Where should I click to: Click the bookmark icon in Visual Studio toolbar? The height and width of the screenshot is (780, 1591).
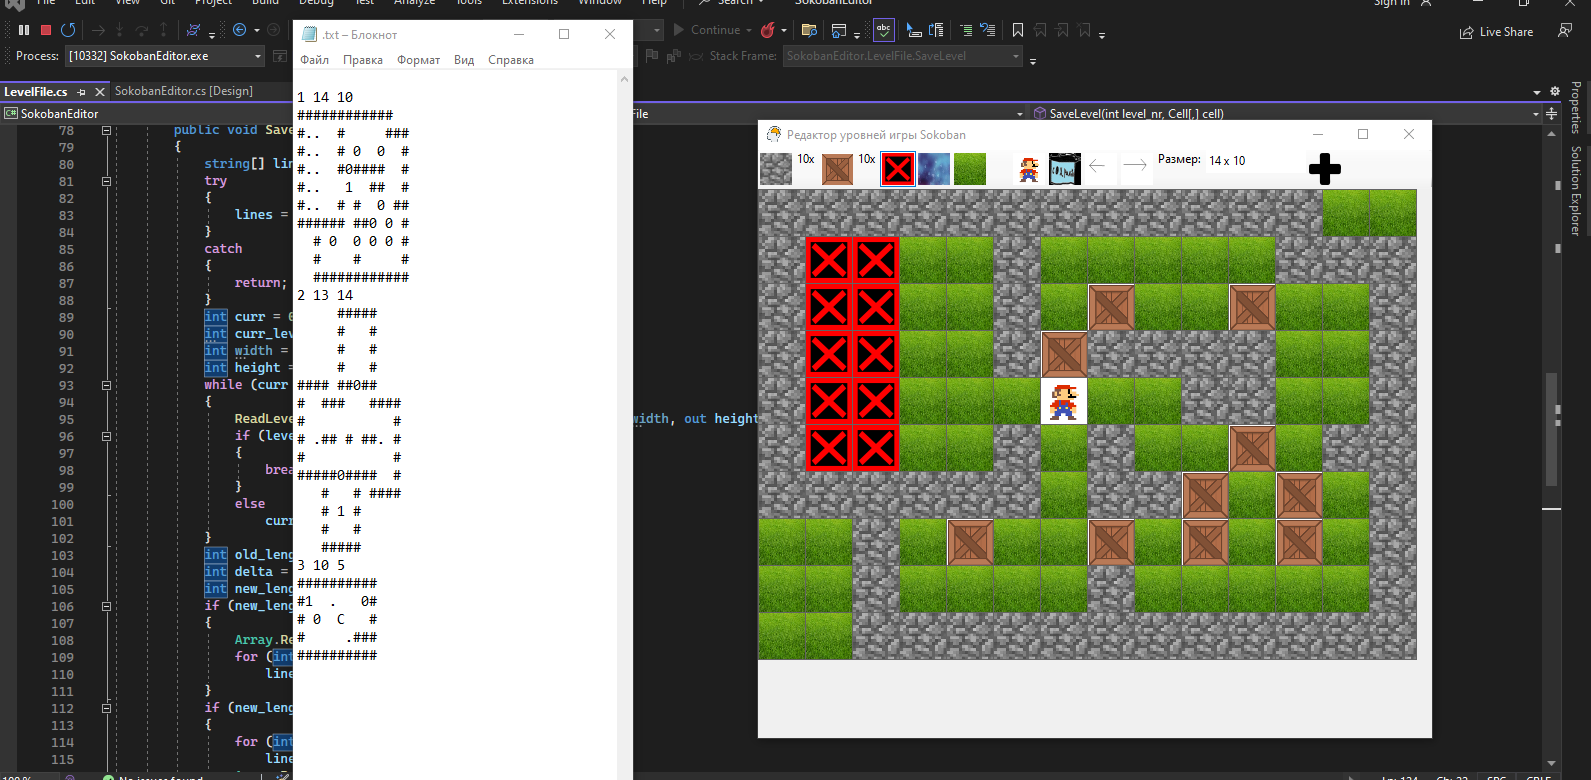coord(1018,30)
